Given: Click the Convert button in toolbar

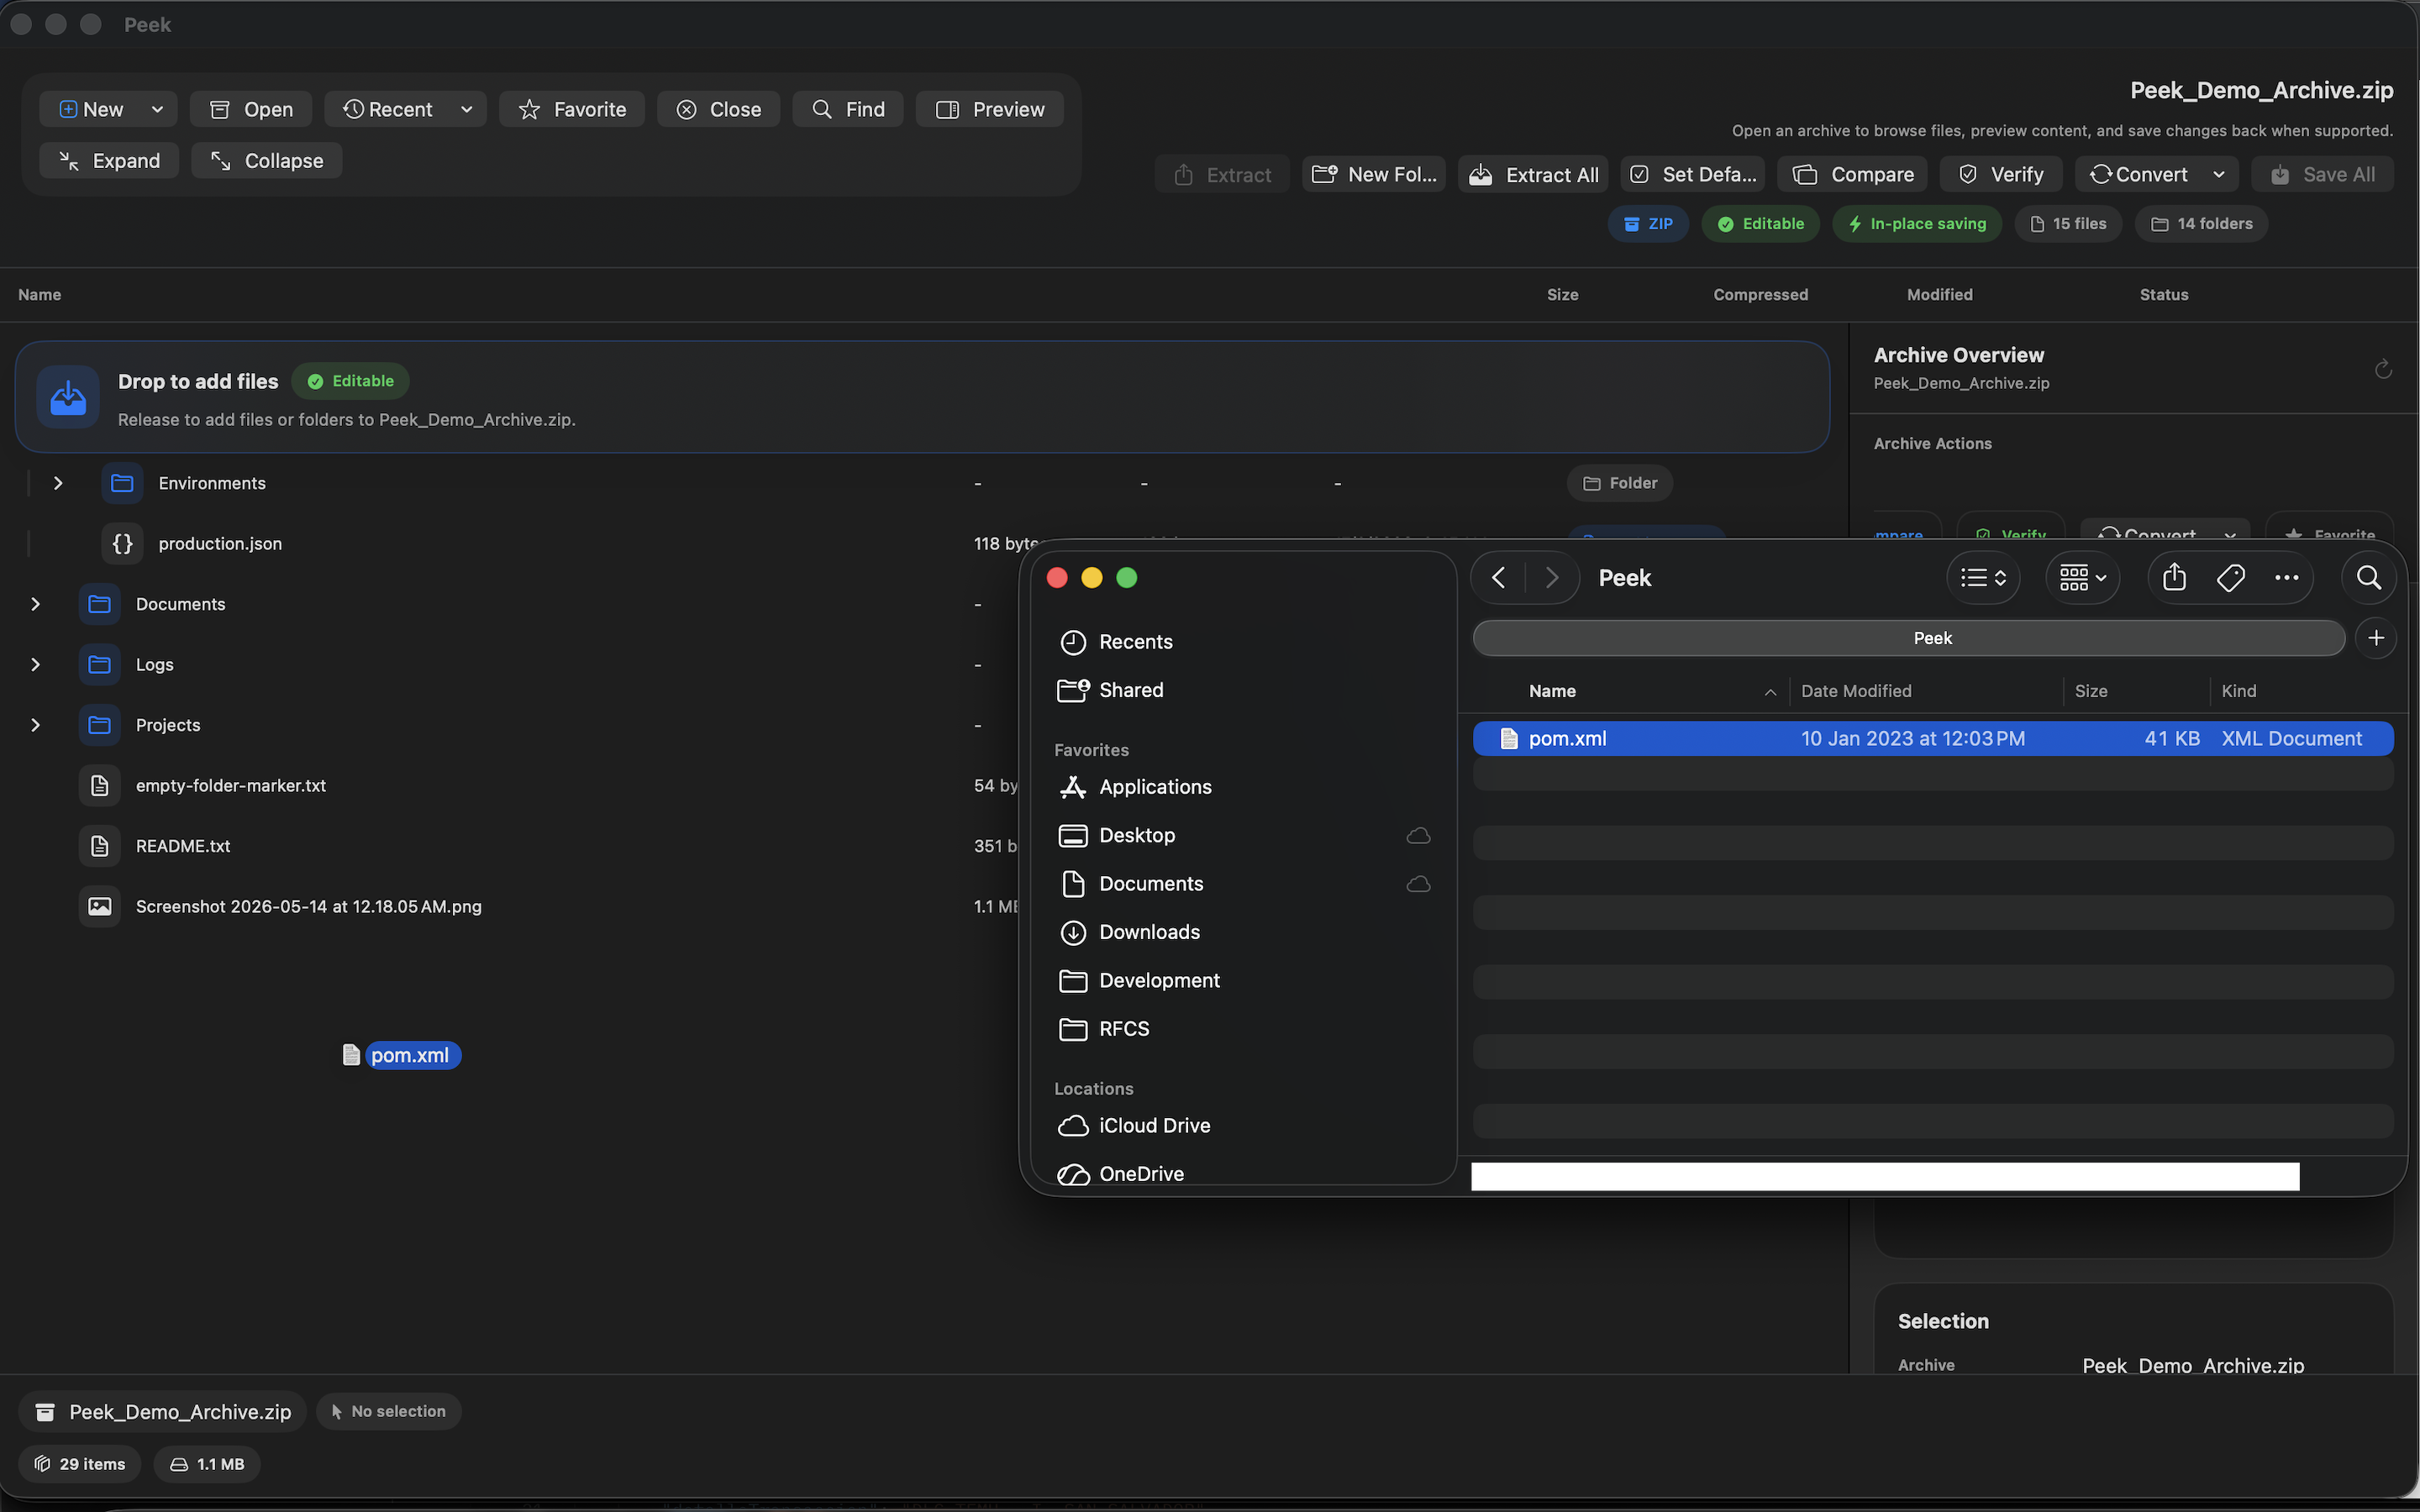Looking at the screenshot, I should pos(2138,174).
